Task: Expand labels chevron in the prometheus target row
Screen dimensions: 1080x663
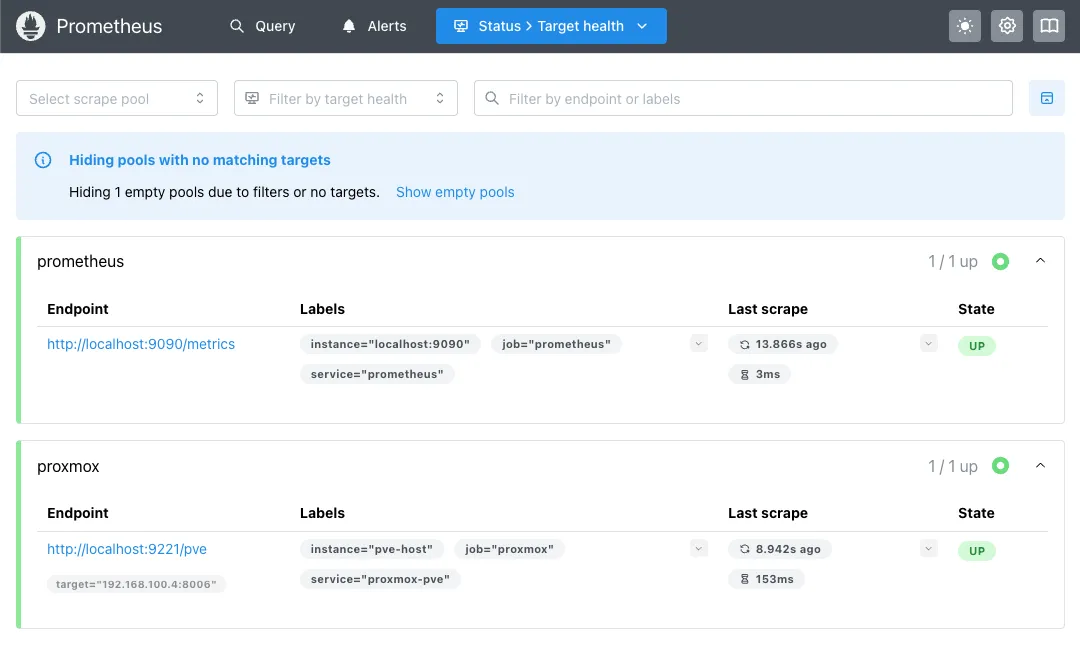Action: pos(698,344)
